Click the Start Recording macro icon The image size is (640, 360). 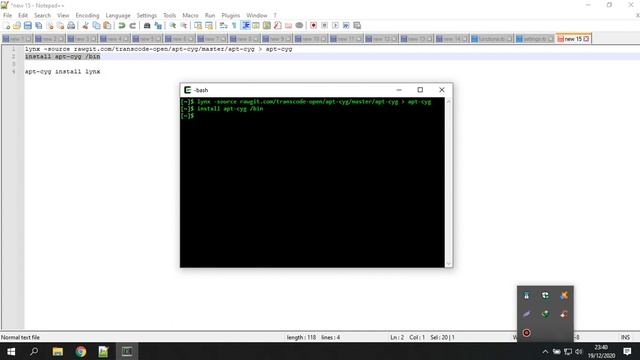pos(313,26)
